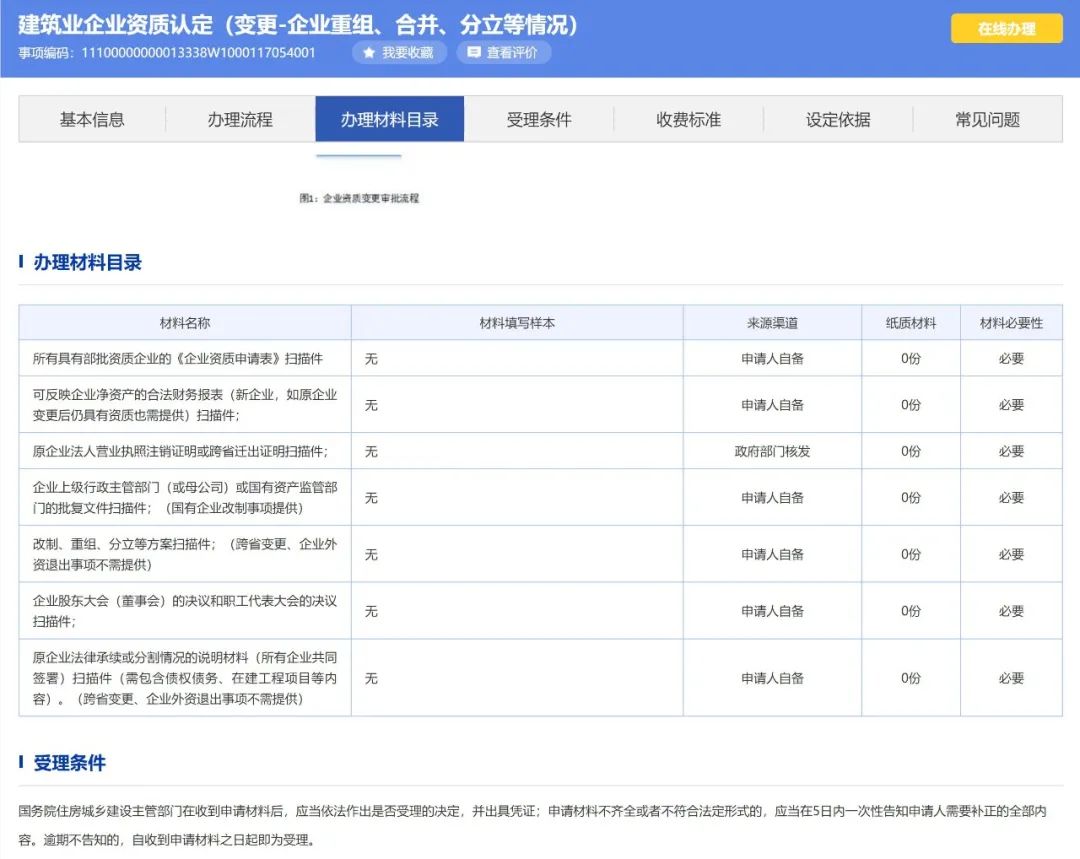
Task: Click 无 in the 改制、重组、分立 row
Action: click(x=371, y=555)
